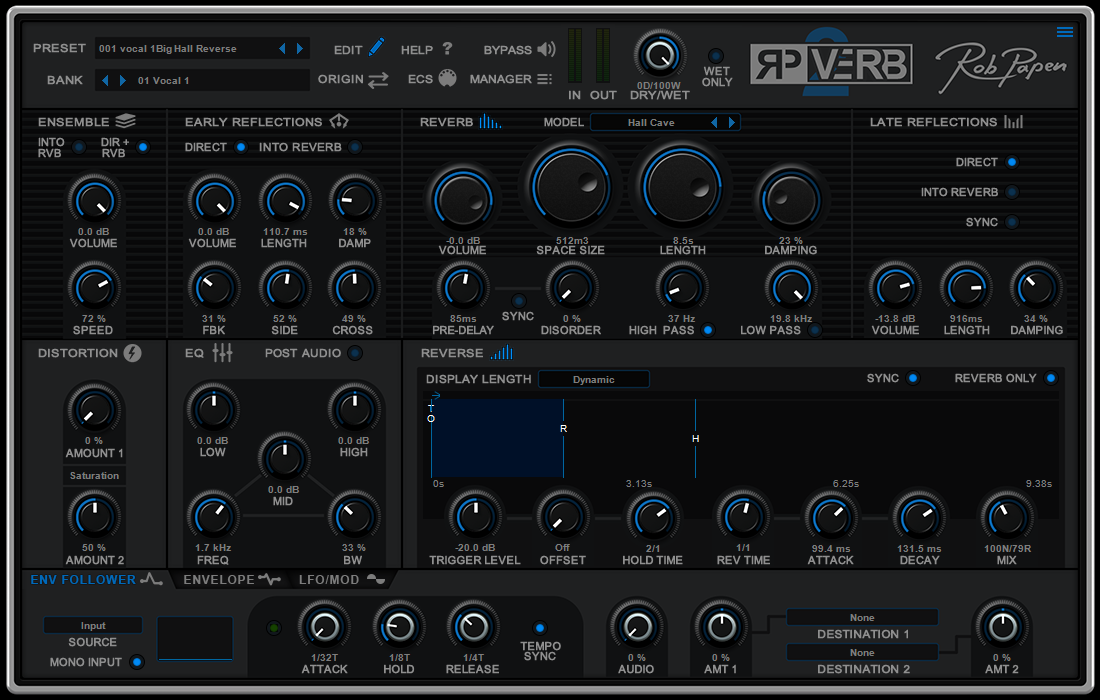This screenshot has width=1100, height=700.
Task: Toggle Reverse Sync switch
Action: point(913,378)
